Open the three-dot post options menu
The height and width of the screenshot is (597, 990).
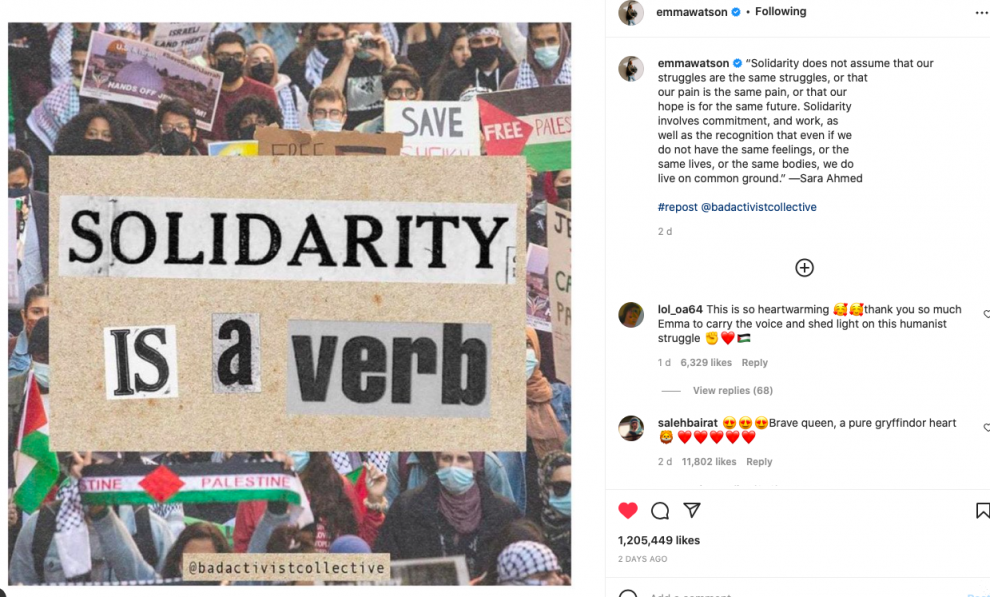click(982, 13)
